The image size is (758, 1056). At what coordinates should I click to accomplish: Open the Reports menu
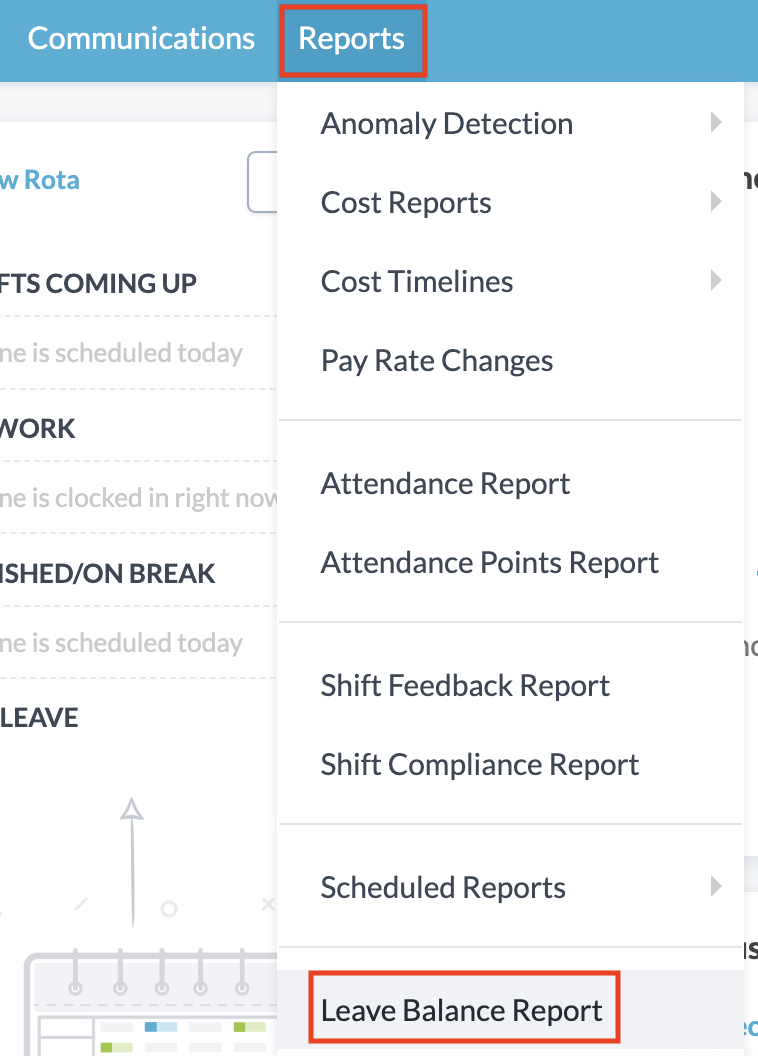pos(352,39)
